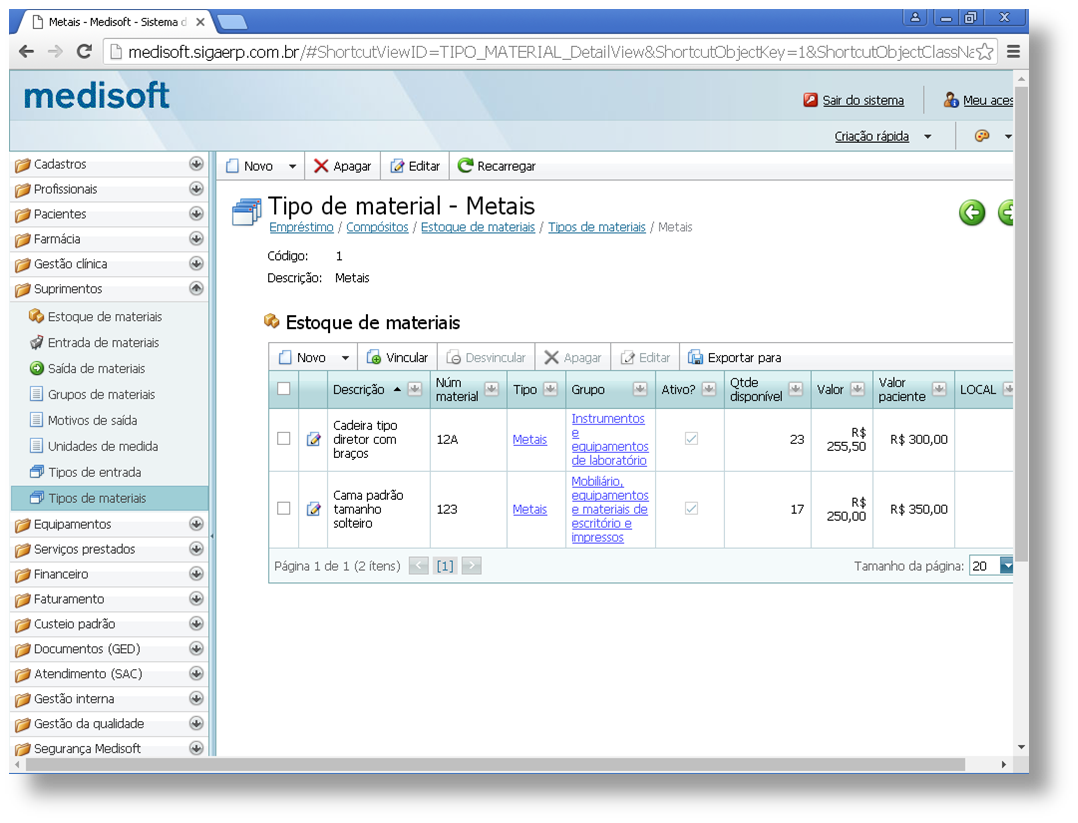Open the dropdown arrow beside top Novo
Image resolution: width=1078 pixels, height=823 pixels.
[x=292, y=166]
